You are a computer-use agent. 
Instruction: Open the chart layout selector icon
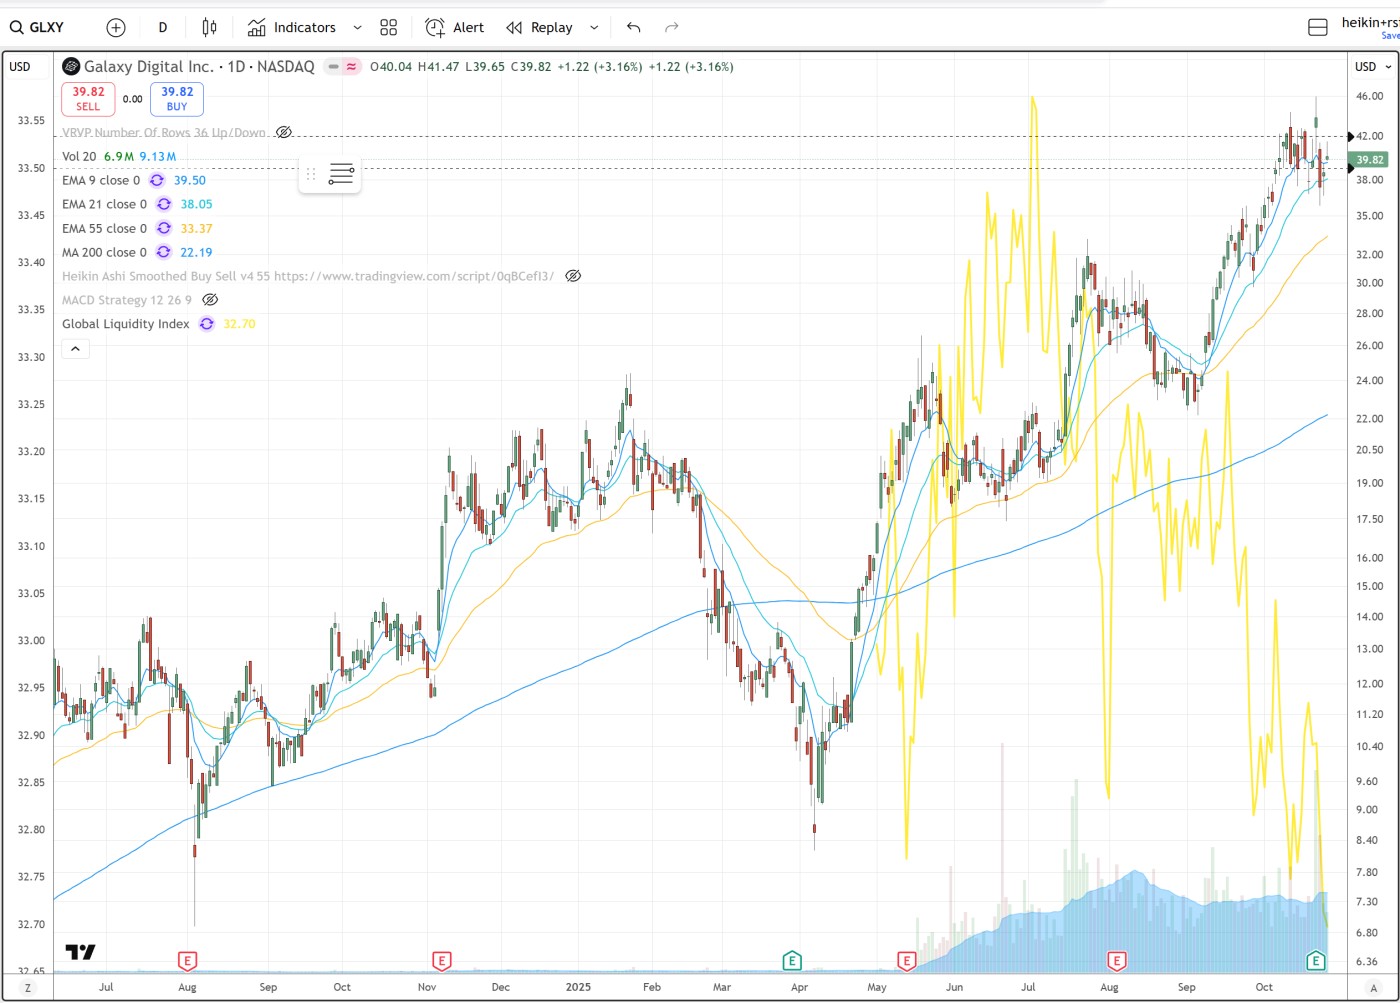(1318, 27)
